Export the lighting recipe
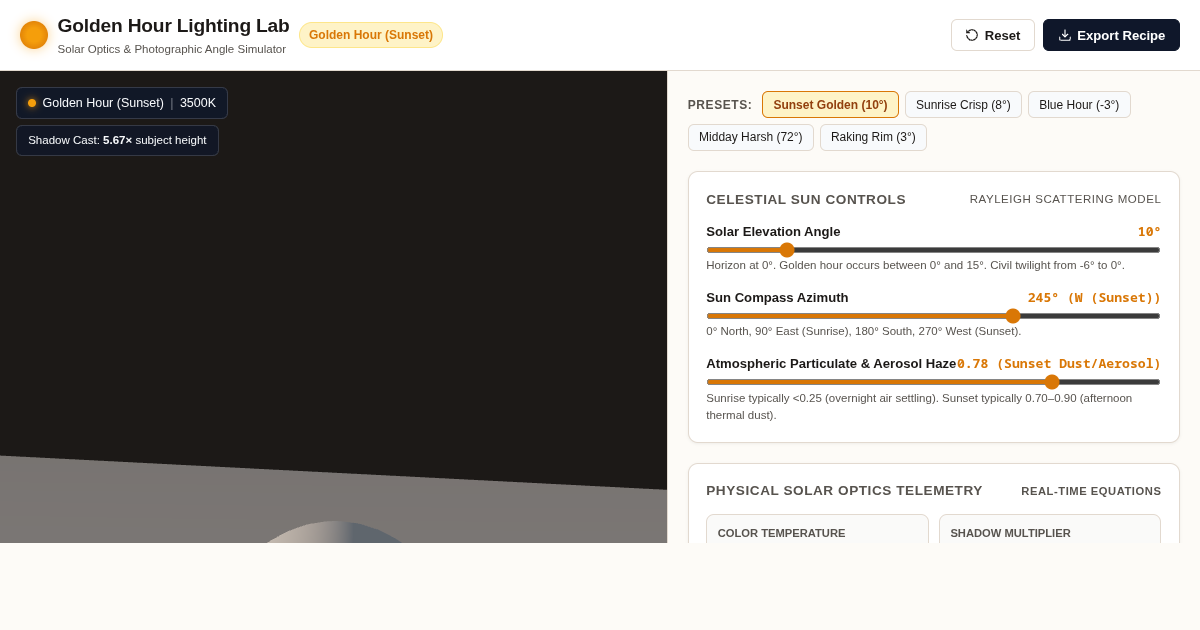This screenshot has width=1200, height=630. click(x=1111, y=35)
